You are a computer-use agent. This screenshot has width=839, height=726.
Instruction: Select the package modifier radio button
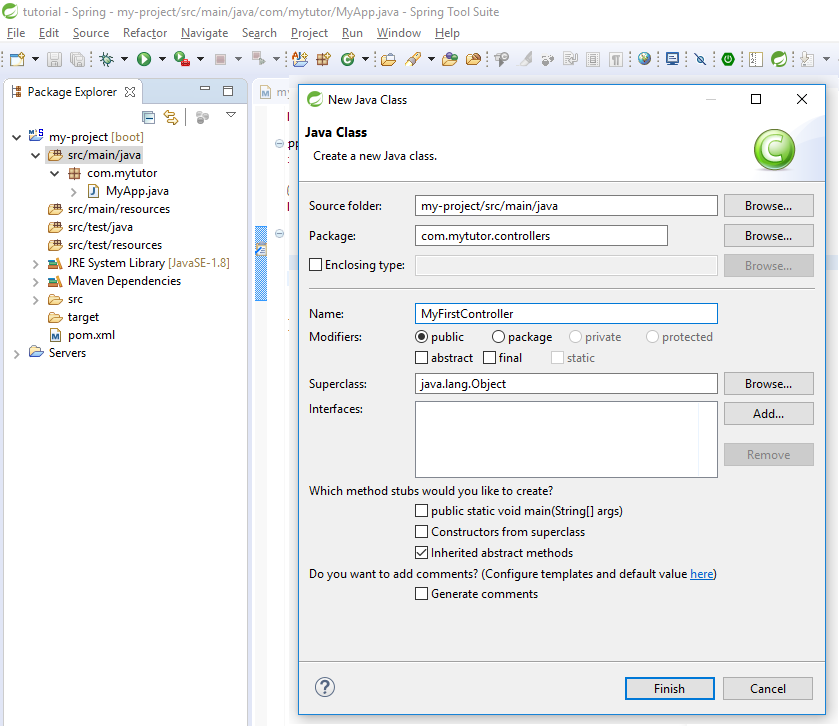click(x=498, y=337)
